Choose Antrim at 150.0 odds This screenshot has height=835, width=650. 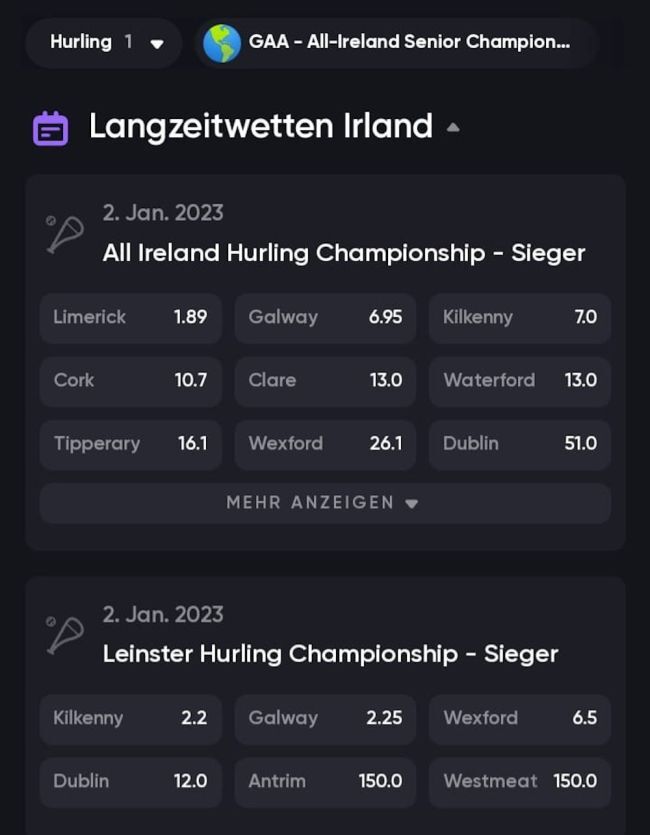[x=325, y=781]
